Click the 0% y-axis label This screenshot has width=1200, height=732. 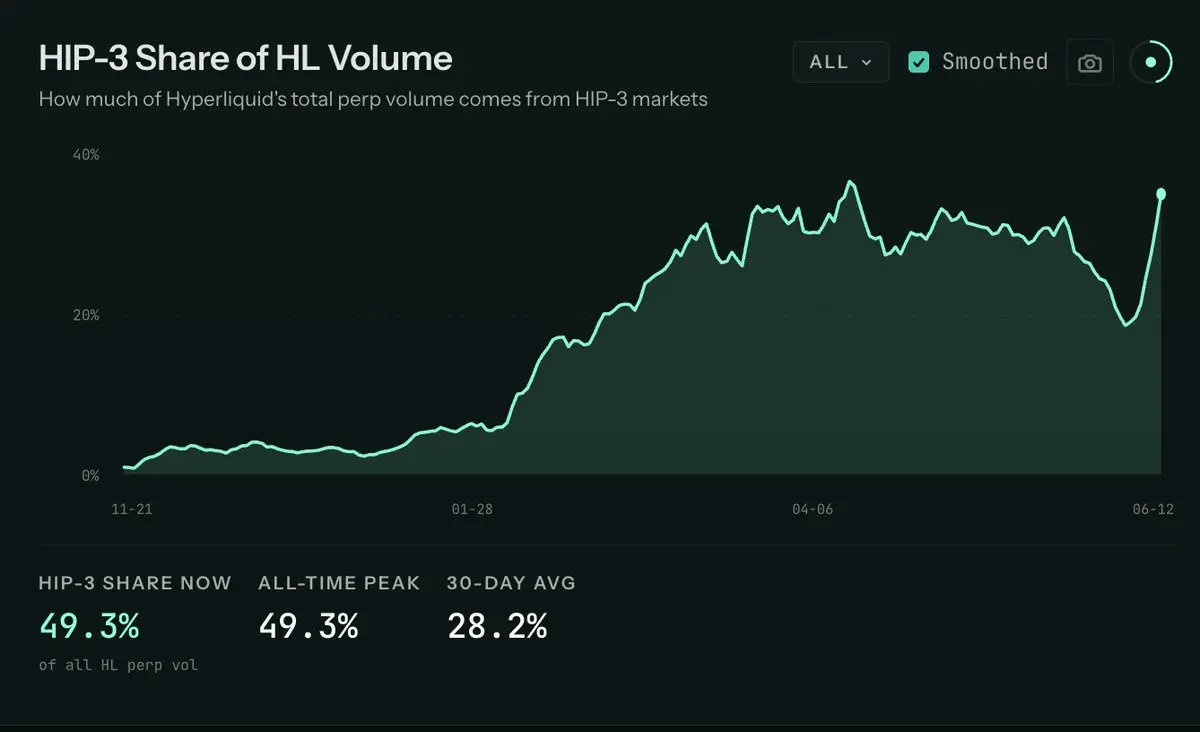click(90, 476)
